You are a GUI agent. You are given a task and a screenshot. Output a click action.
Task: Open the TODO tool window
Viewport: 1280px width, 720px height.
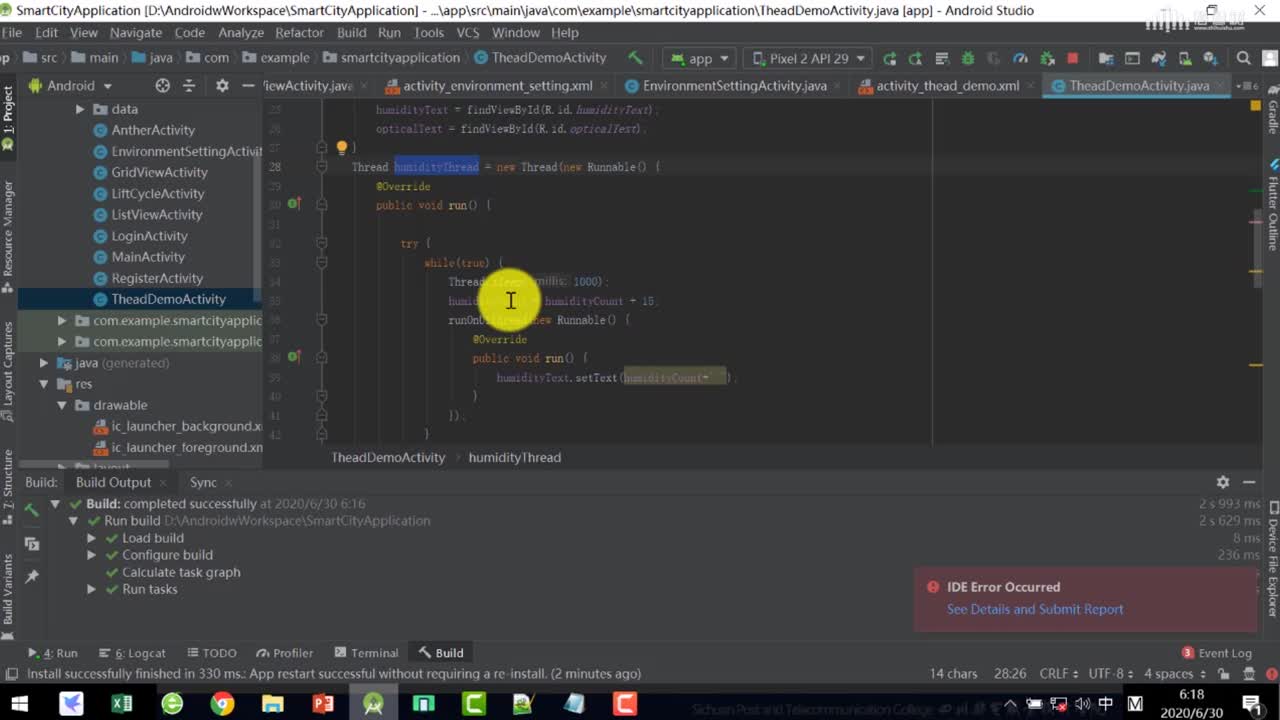pyautogui.click(x=211, y=653)
